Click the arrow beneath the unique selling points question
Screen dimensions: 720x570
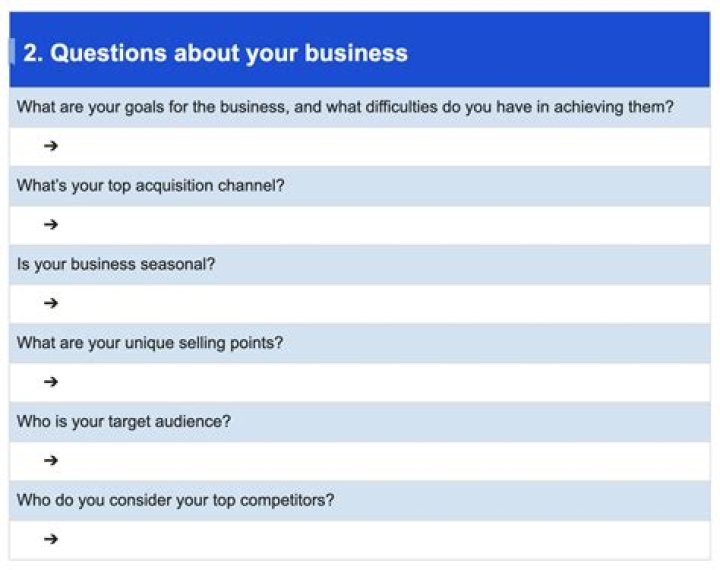pos(51,381)
